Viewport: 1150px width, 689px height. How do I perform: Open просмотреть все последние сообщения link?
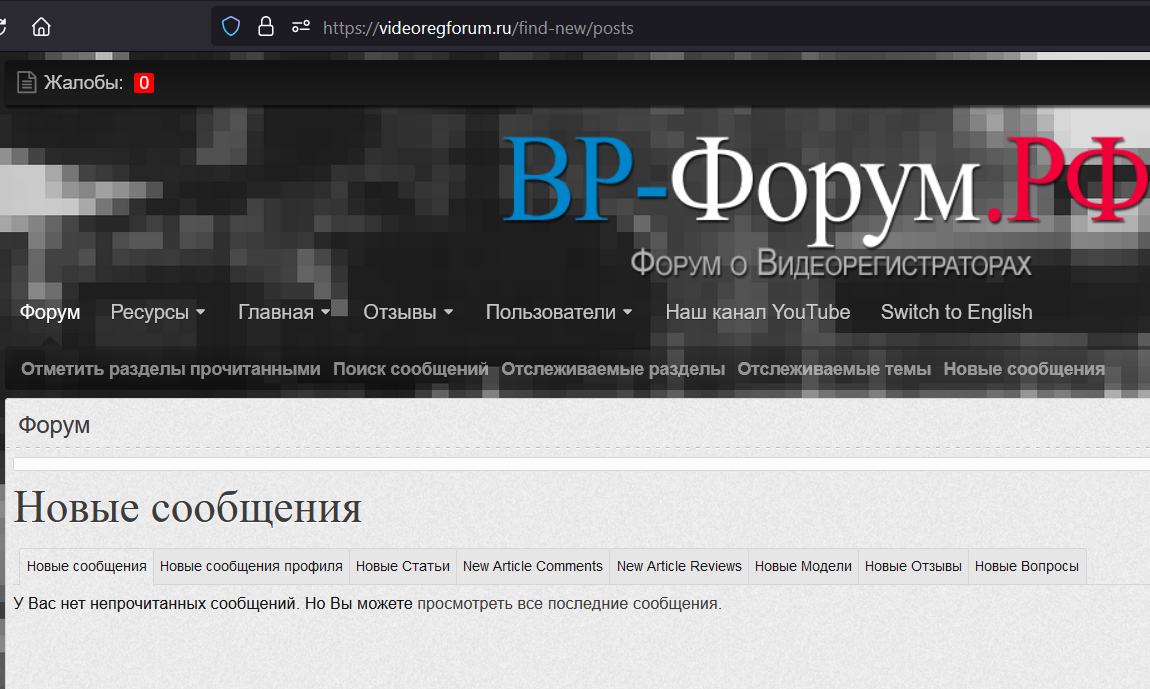[568, 604]
